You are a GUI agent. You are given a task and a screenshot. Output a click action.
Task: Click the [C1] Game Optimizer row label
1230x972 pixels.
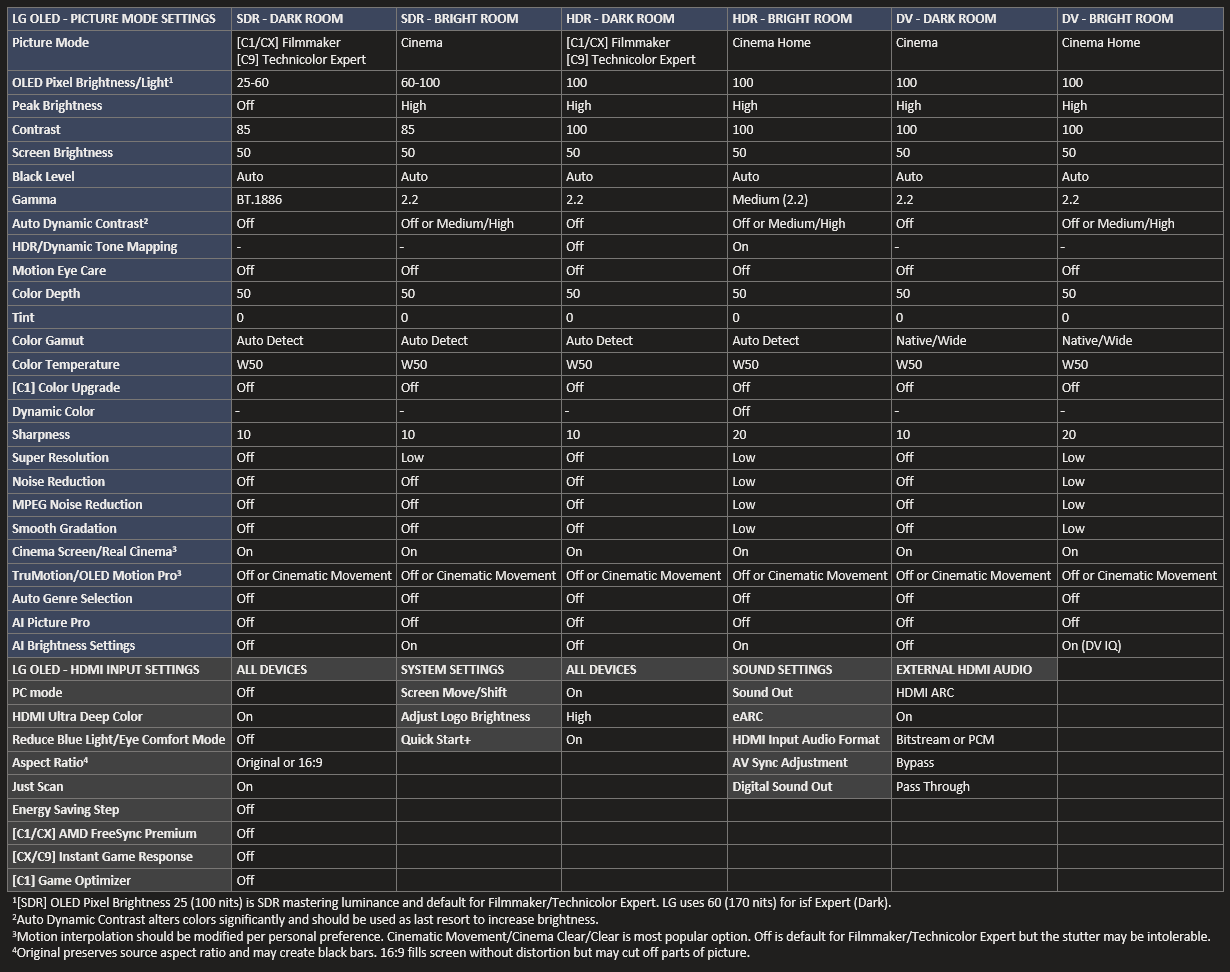(x=71, y=881)
